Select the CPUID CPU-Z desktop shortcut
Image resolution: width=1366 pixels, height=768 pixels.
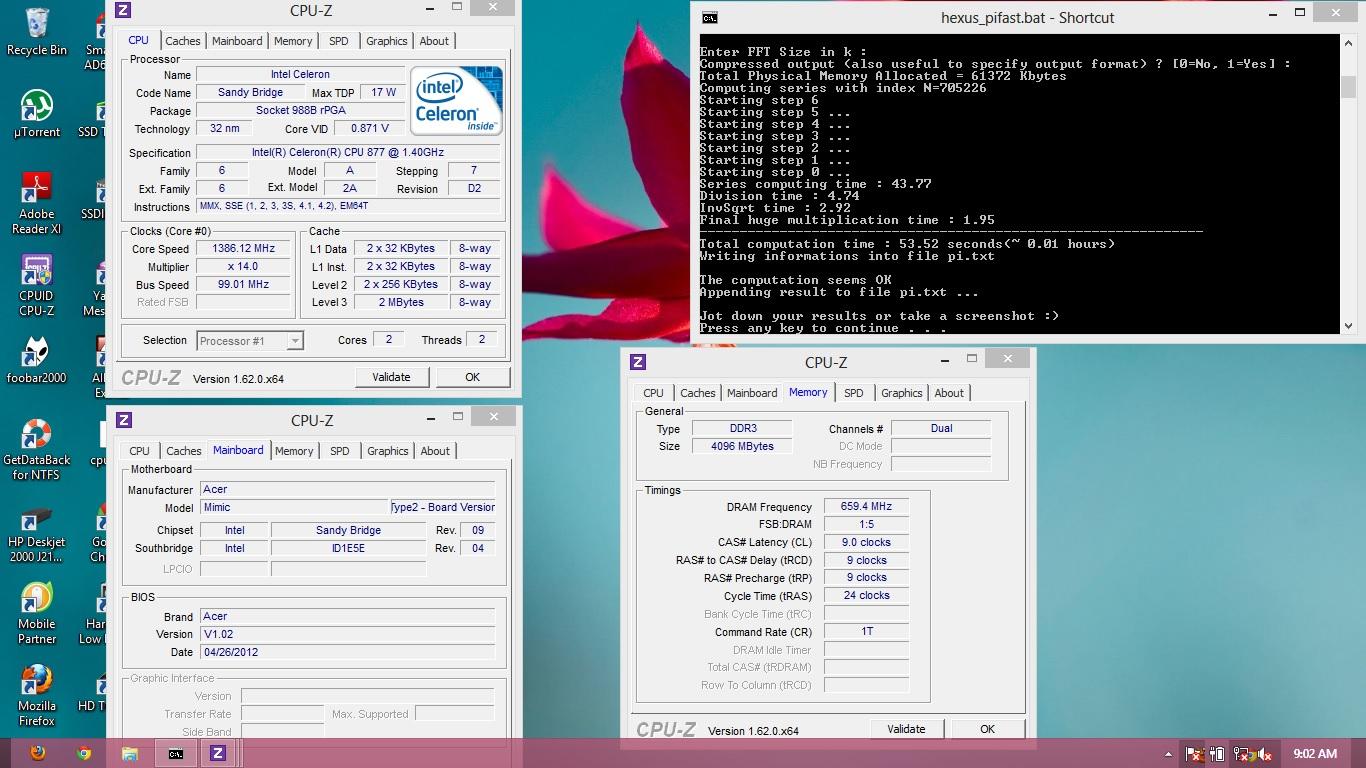point(37,284)
